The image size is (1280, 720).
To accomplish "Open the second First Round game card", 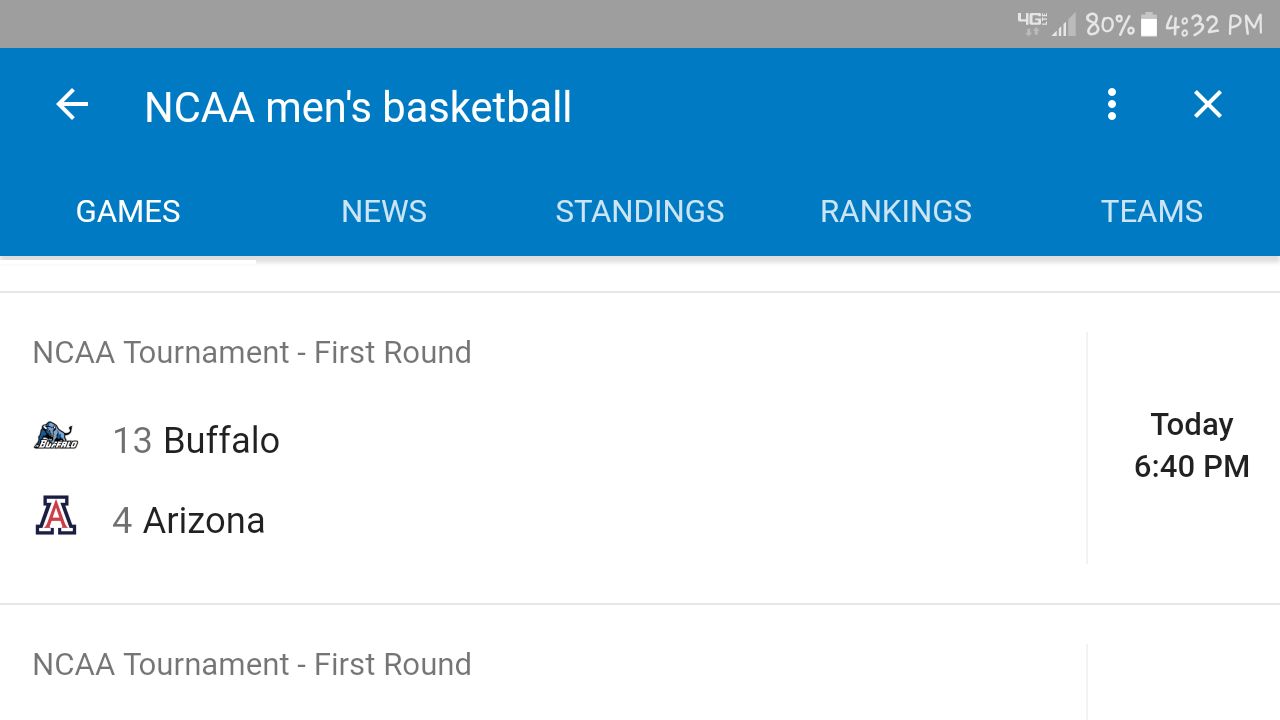I will [x=252, y=665].
